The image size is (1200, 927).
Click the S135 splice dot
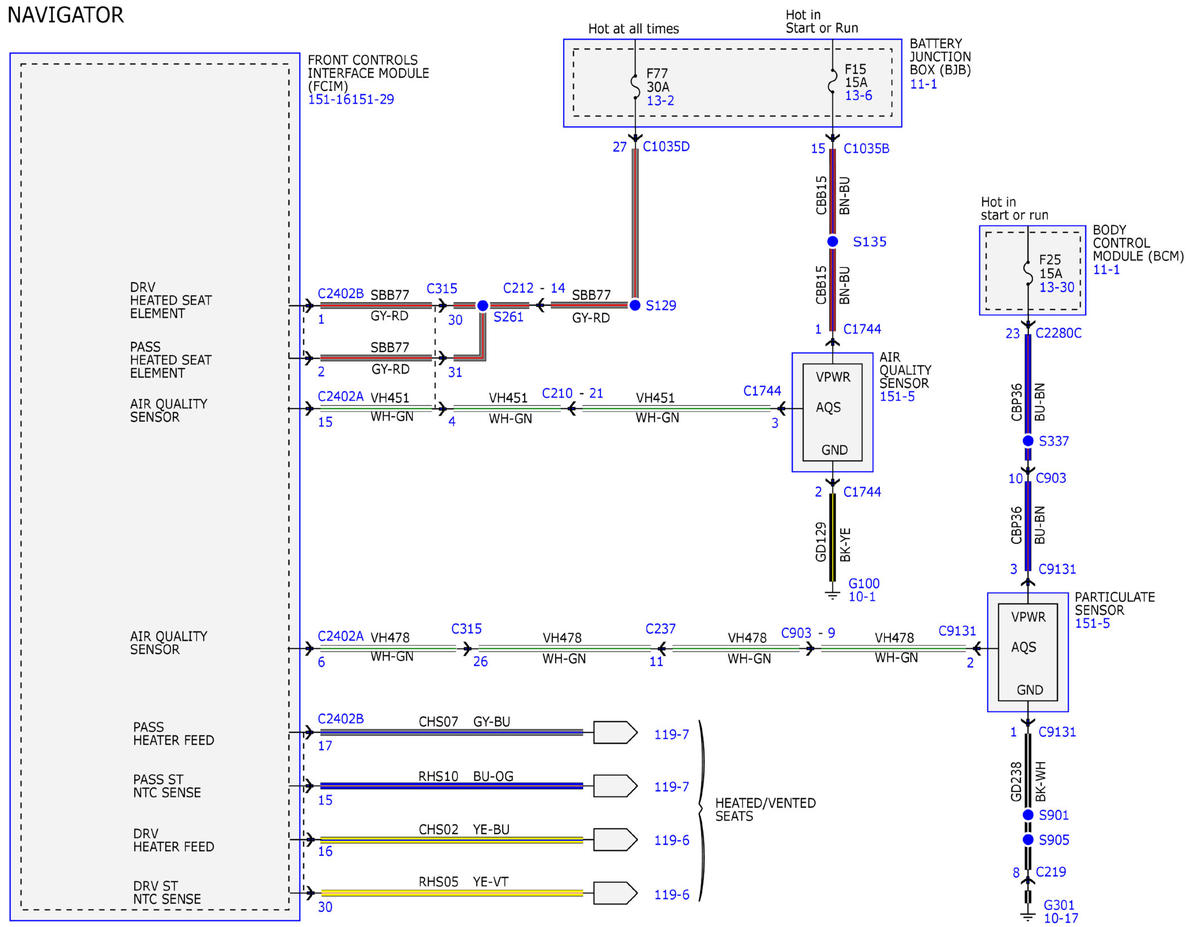point(832,242)
